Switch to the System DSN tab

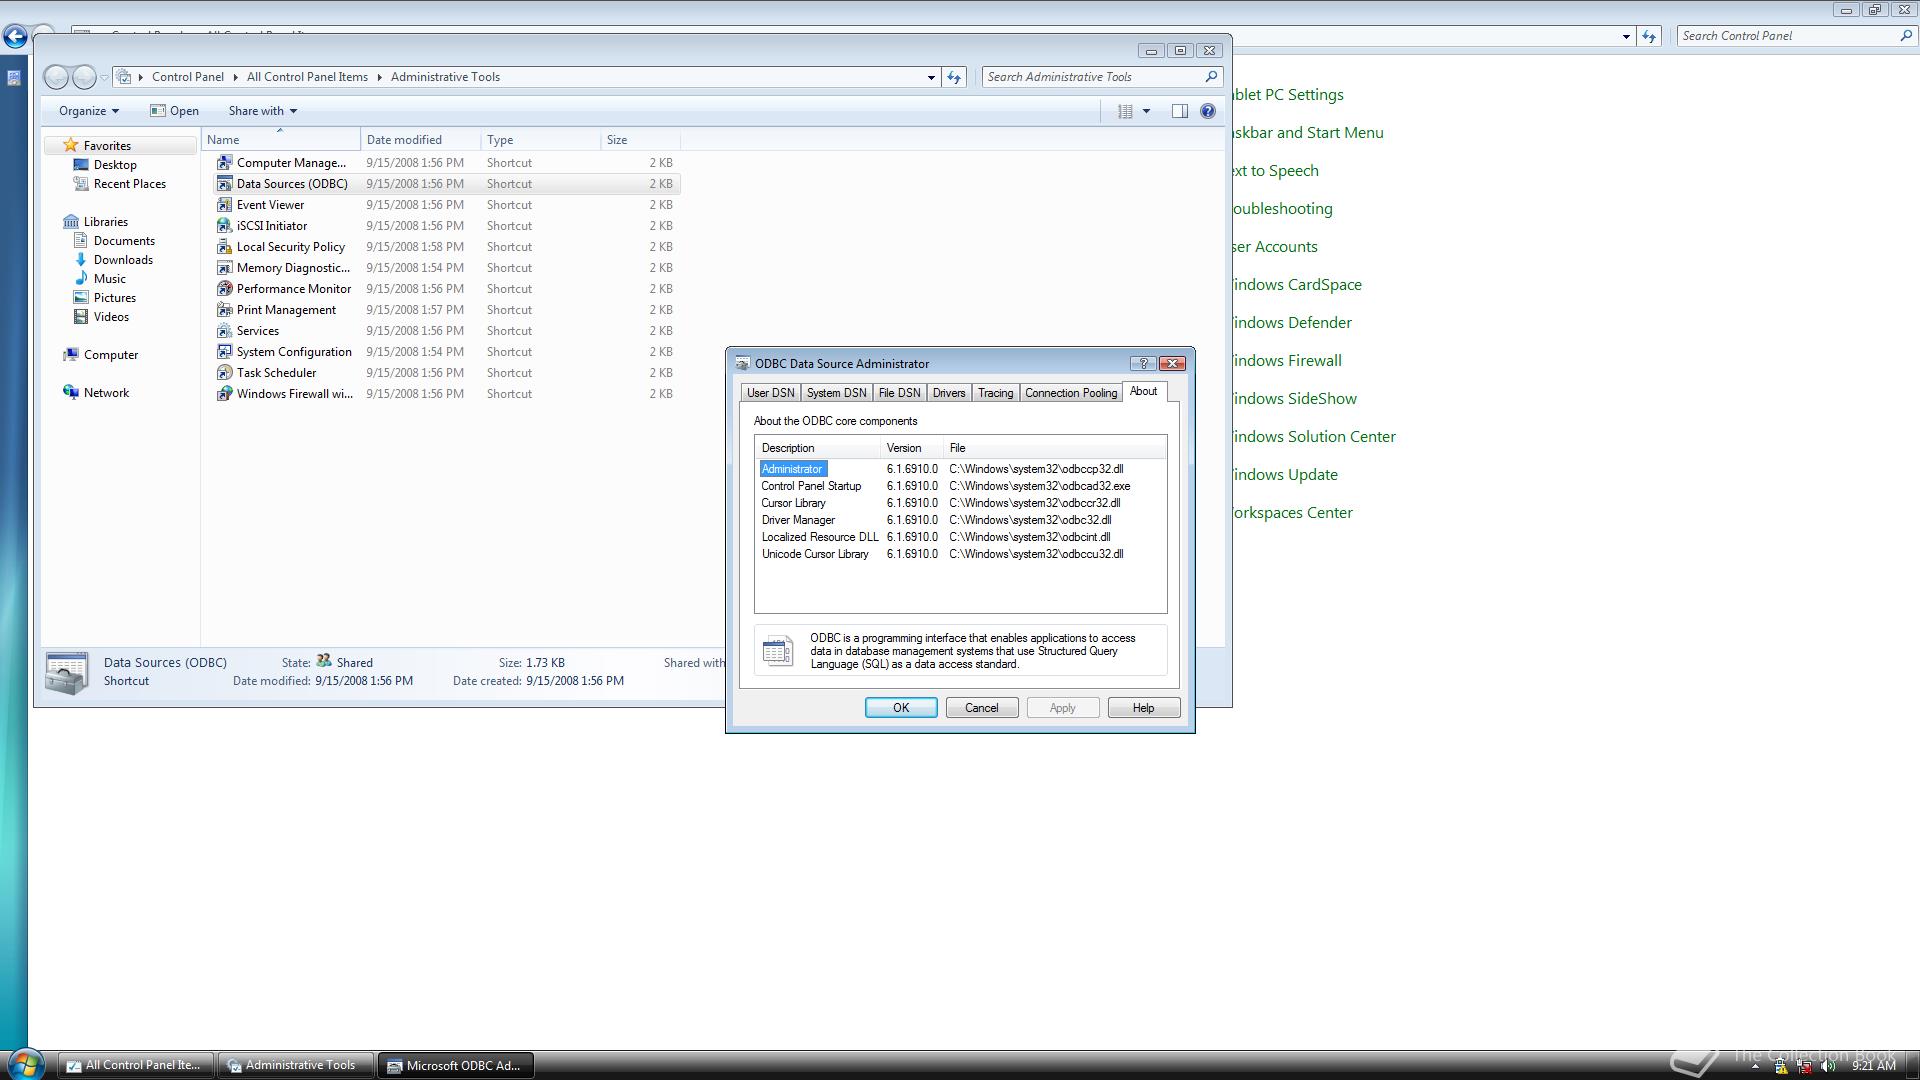[x=836, y=393]
